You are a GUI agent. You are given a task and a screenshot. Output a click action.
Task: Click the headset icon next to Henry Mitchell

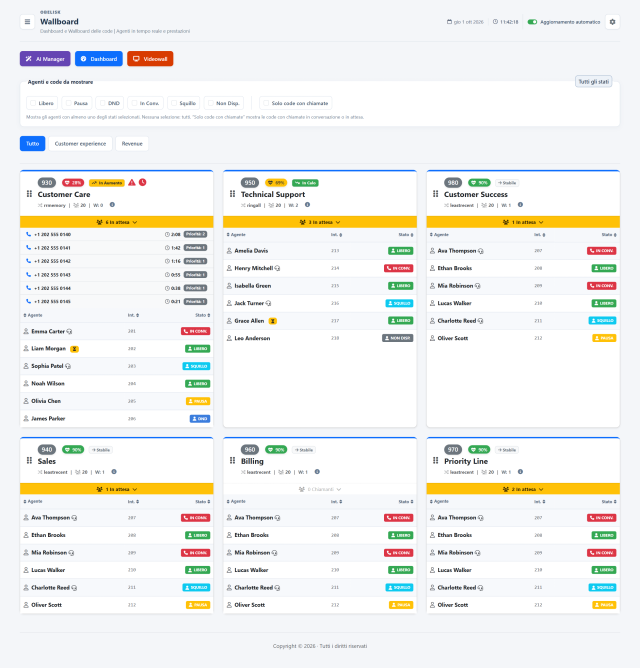tap(277, 268)
